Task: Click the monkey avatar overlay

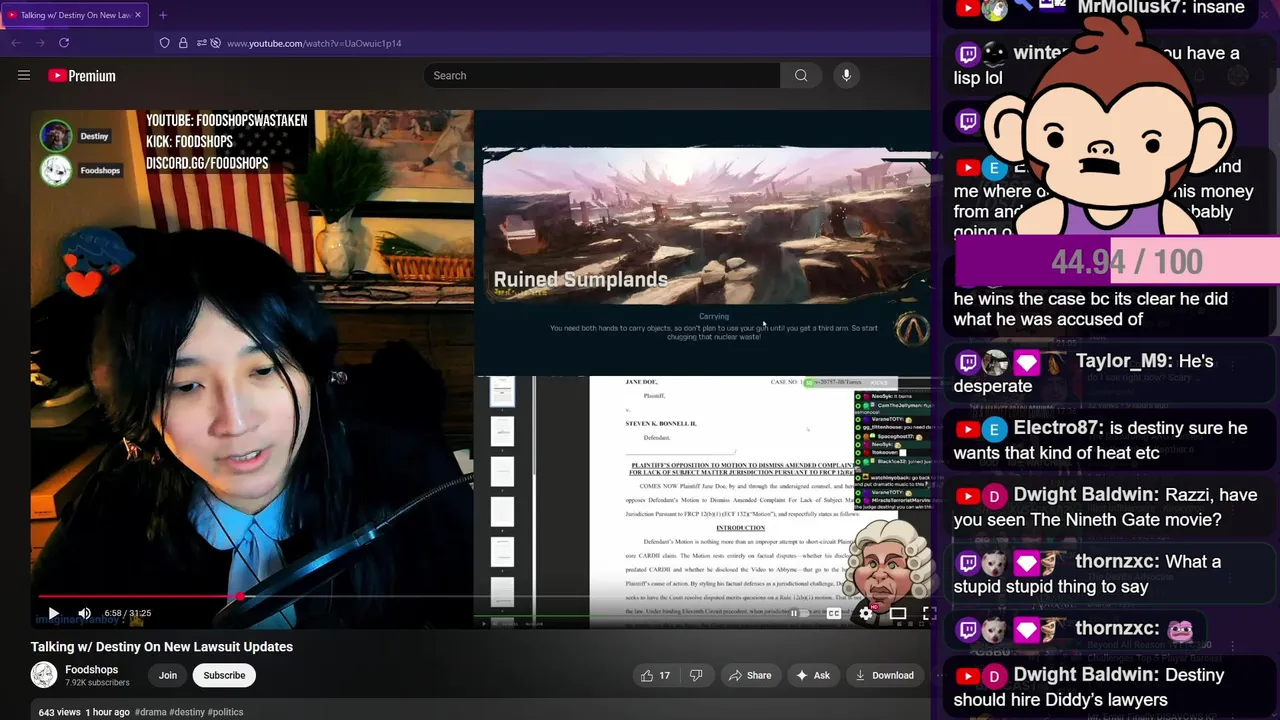Action: tap(1108, 135)
